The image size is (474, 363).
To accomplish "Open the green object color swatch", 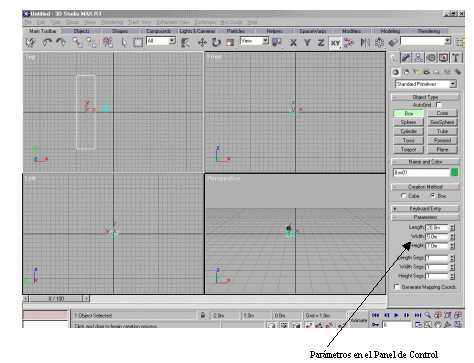I will point(454,172).
